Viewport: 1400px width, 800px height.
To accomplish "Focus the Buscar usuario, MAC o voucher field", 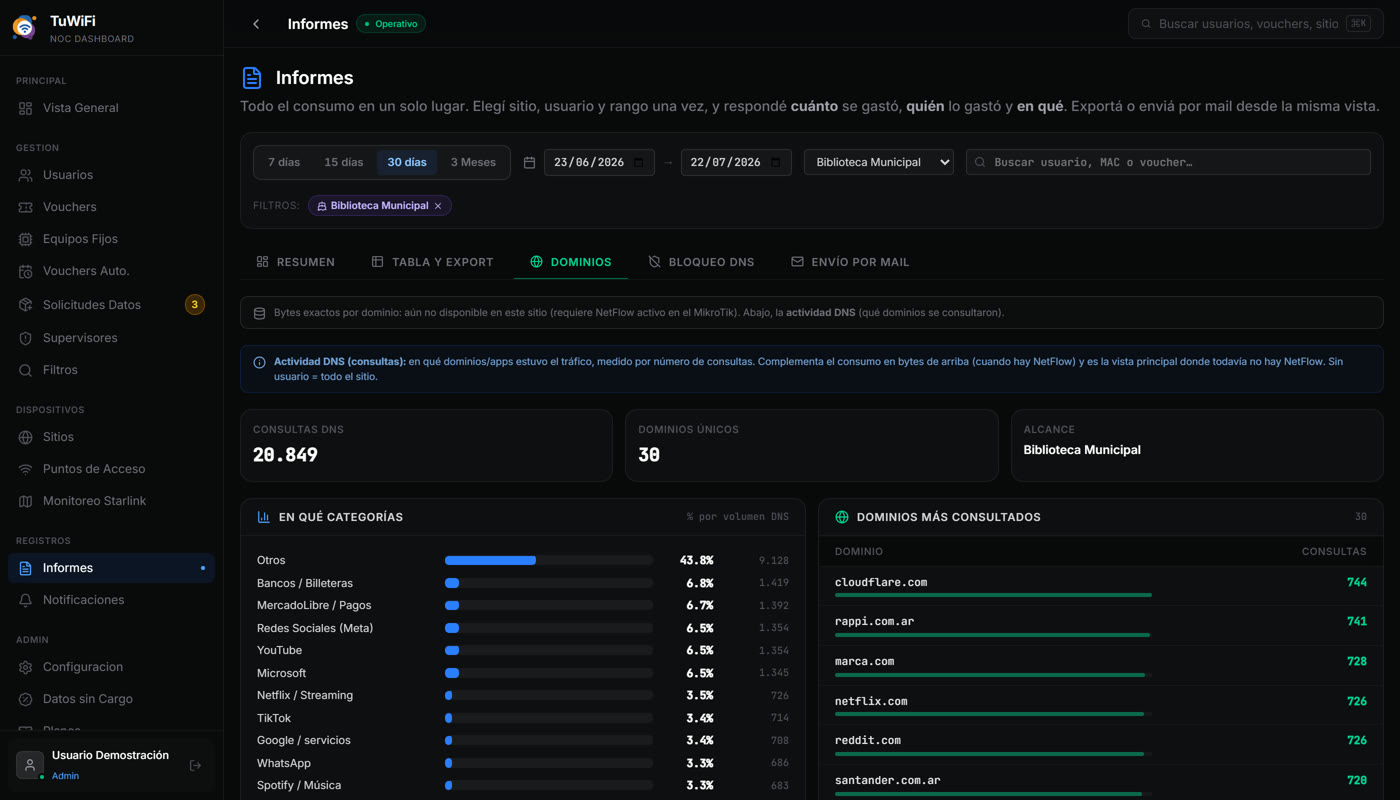I will click(x=1168, y=162).
